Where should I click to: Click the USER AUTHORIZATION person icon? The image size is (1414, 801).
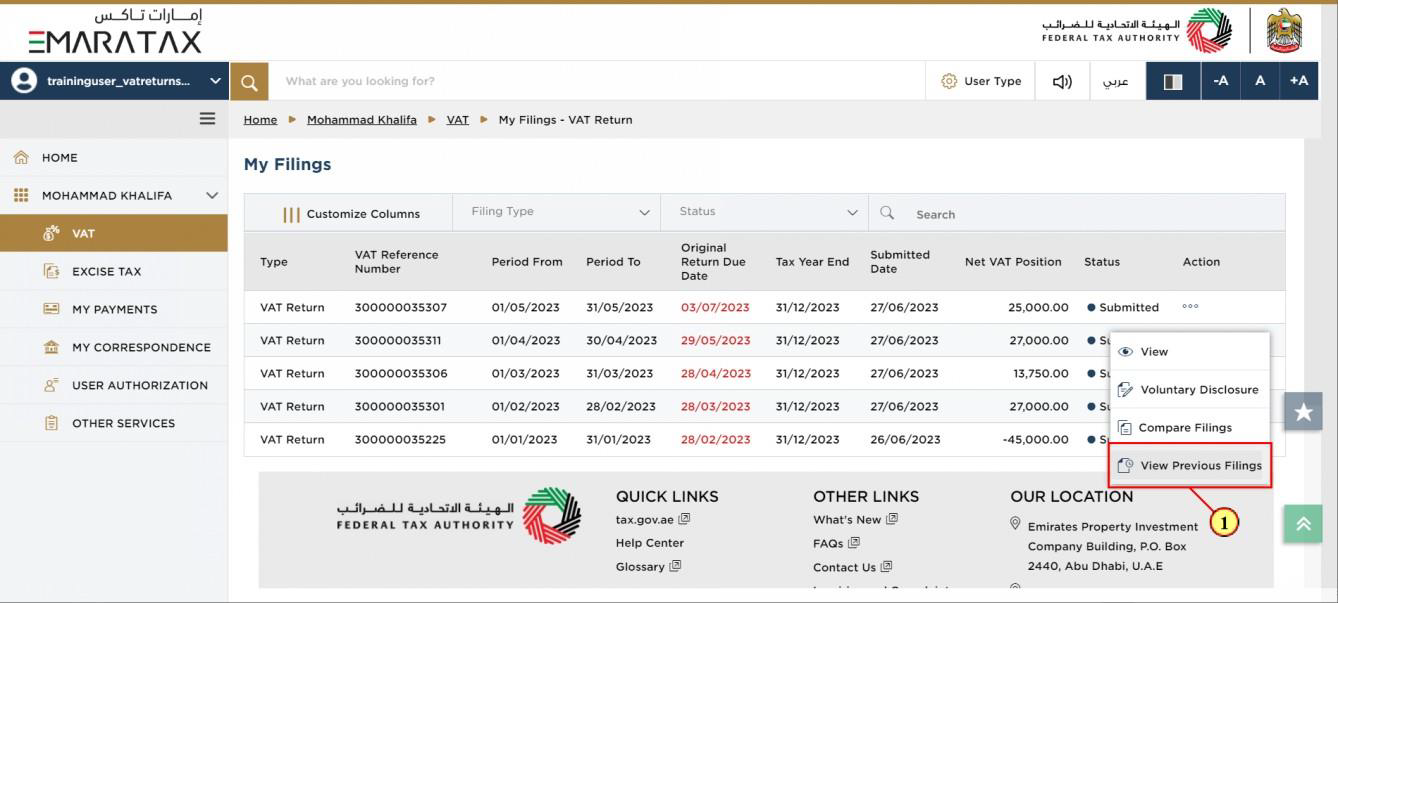pos(52,385)
